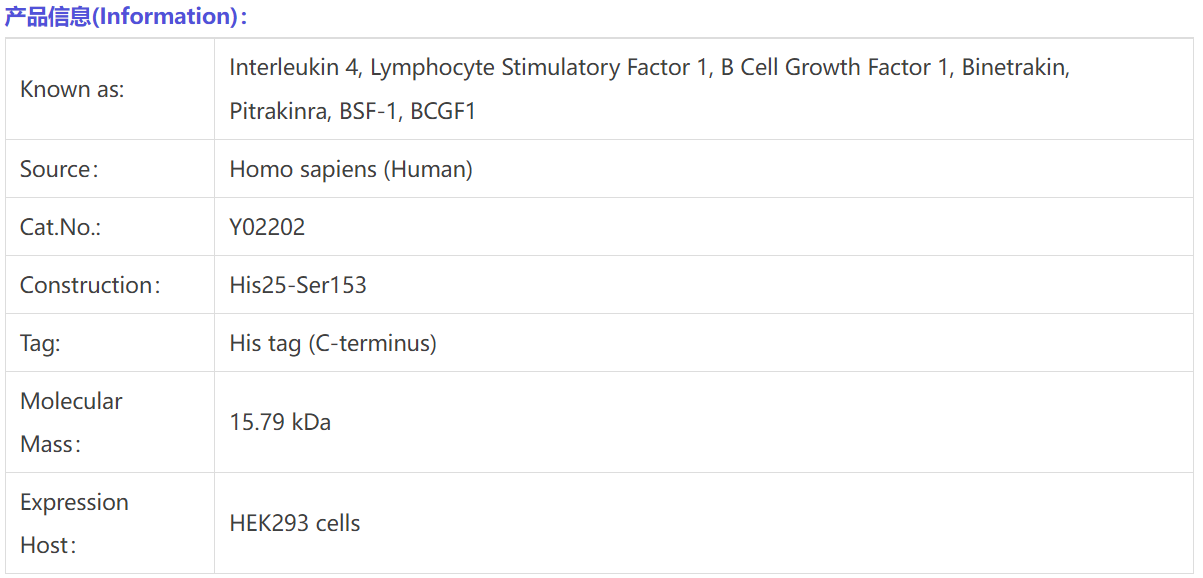Select the "HEK293 cells" value
The height and width of the screenshot is (578, 1203).
(x=295, y=523)
